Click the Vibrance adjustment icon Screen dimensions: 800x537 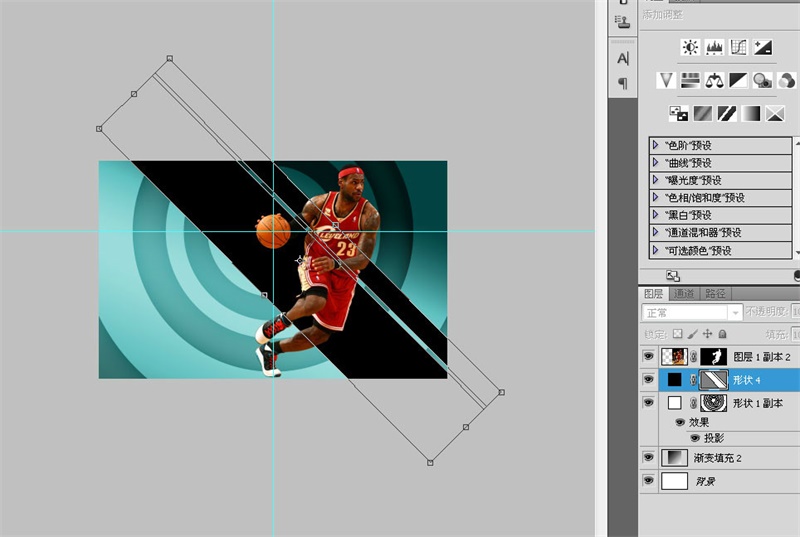pos(667,80)
